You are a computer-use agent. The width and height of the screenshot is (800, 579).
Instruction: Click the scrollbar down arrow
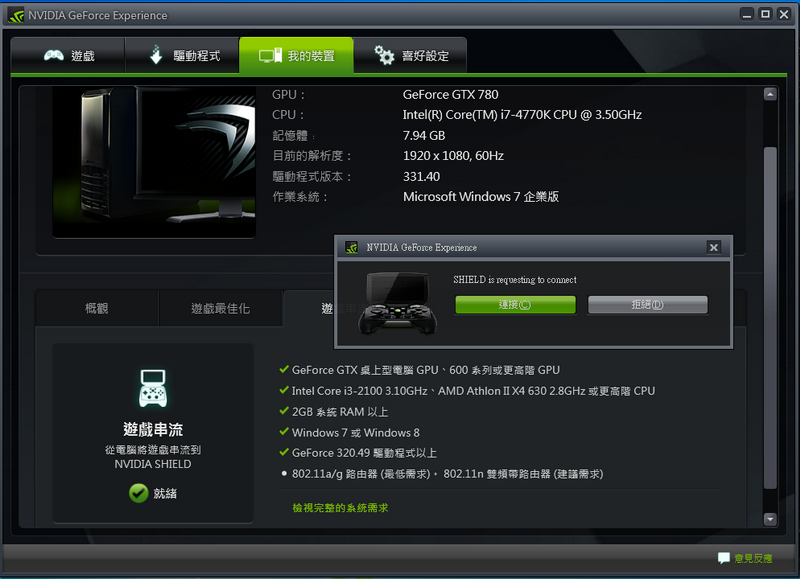click(770, 518)
